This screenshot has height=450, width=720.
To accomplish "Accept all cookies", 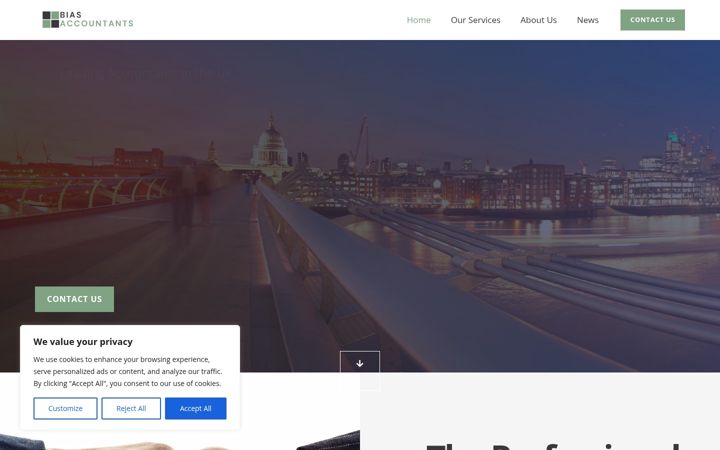I will coord(196,408).
